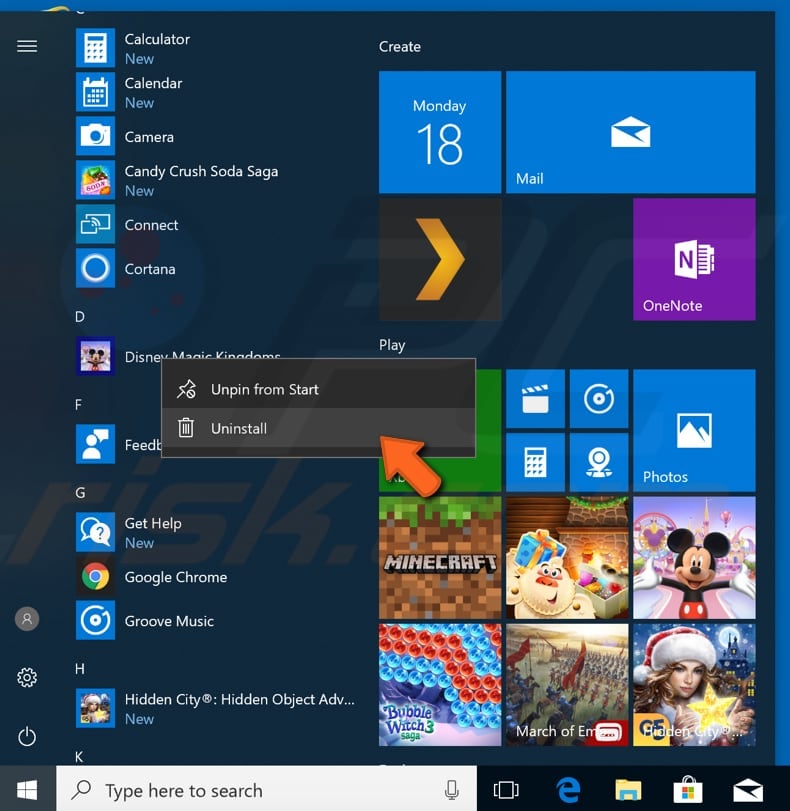Open the Maps webcam-style small tile
Viewport: 790px width, 811px height.
[599, 462]
